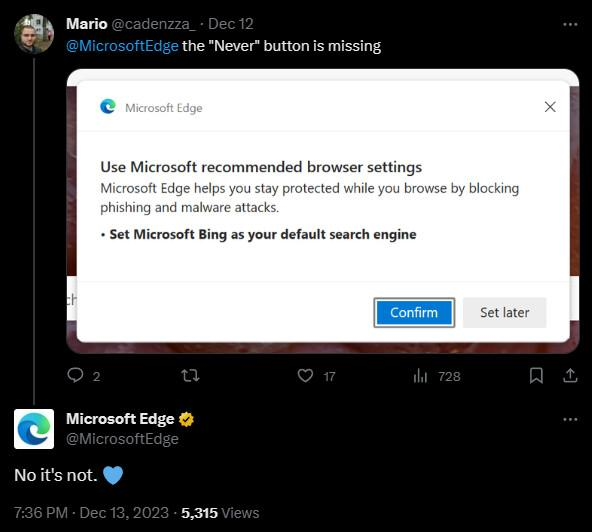Open the @MicrosoftEdge handle under the reply name
592x532 pixels.
[122, 439]
